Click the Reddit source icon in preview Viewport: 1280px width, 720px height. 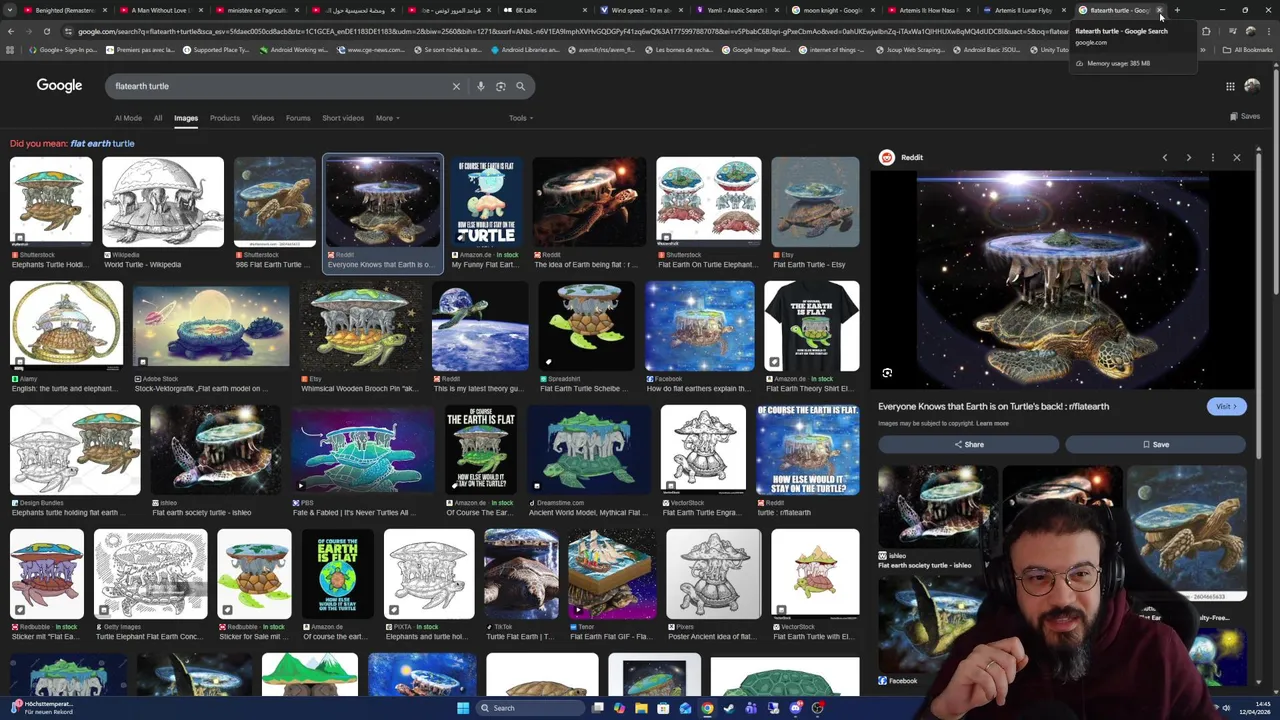click(886, 157)
